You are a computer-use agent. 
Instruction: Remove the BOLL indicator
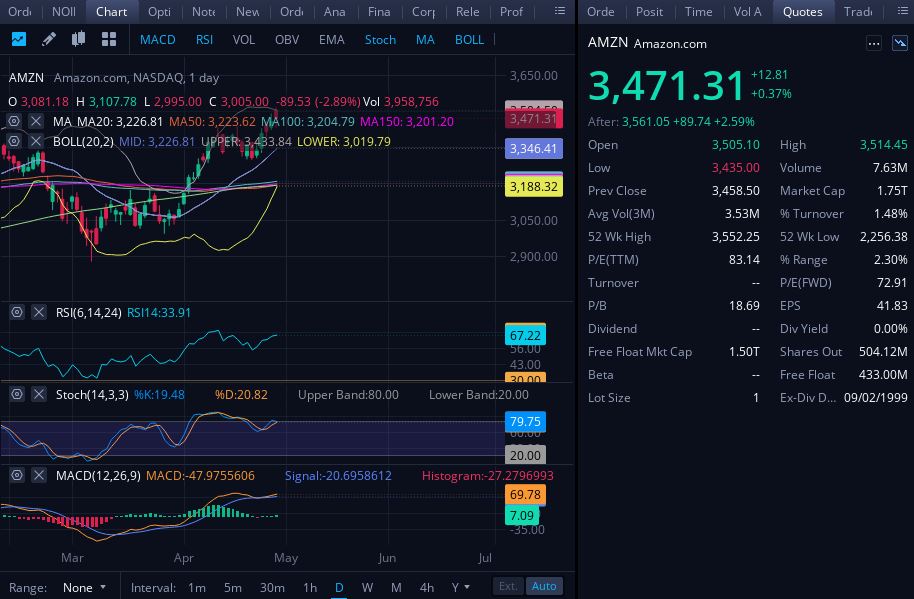[x=36, y=141]
